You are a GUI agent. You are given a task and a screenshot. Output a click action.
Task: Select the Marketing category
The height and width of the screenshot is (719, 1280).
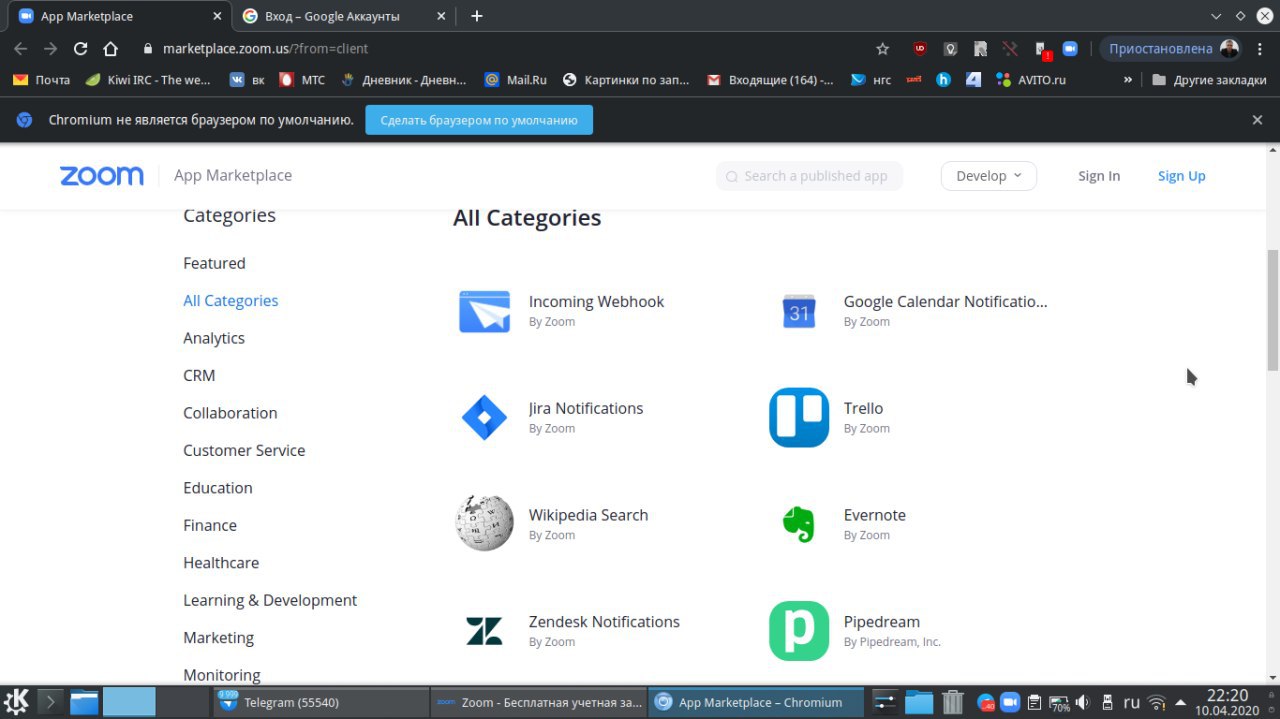(218, 638)
